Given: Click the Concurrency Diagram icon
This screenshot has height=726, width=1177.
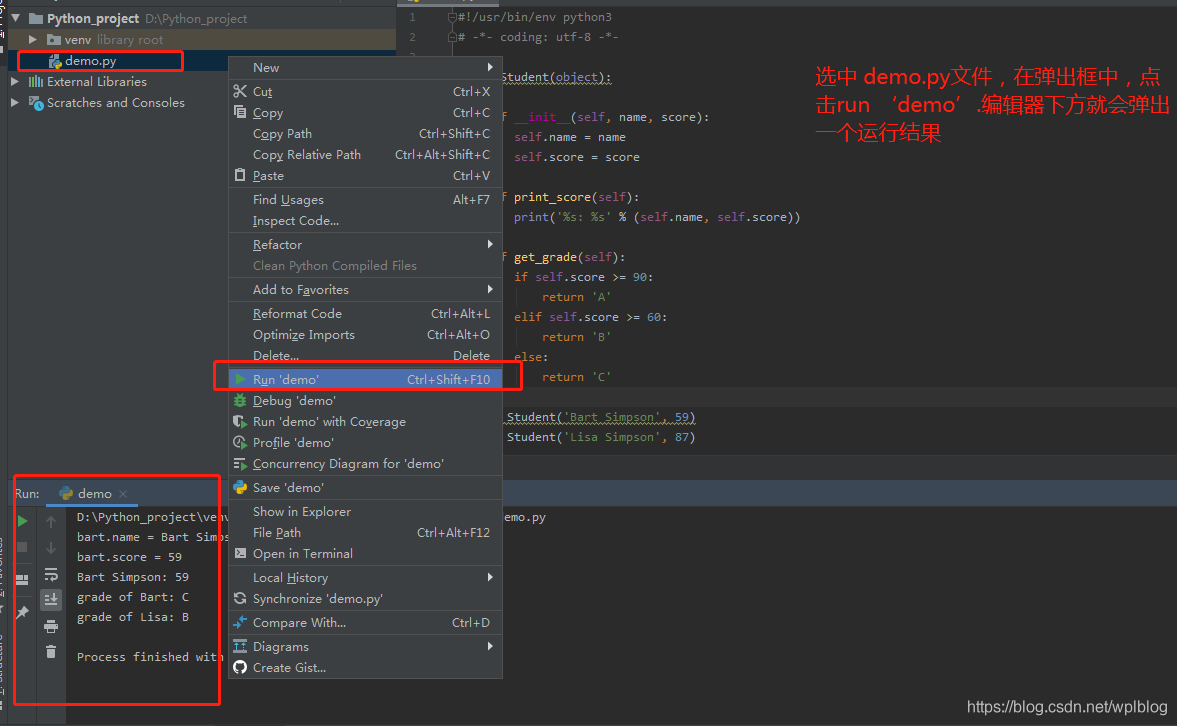Looking at the screenshot, I should pos(240,463).
